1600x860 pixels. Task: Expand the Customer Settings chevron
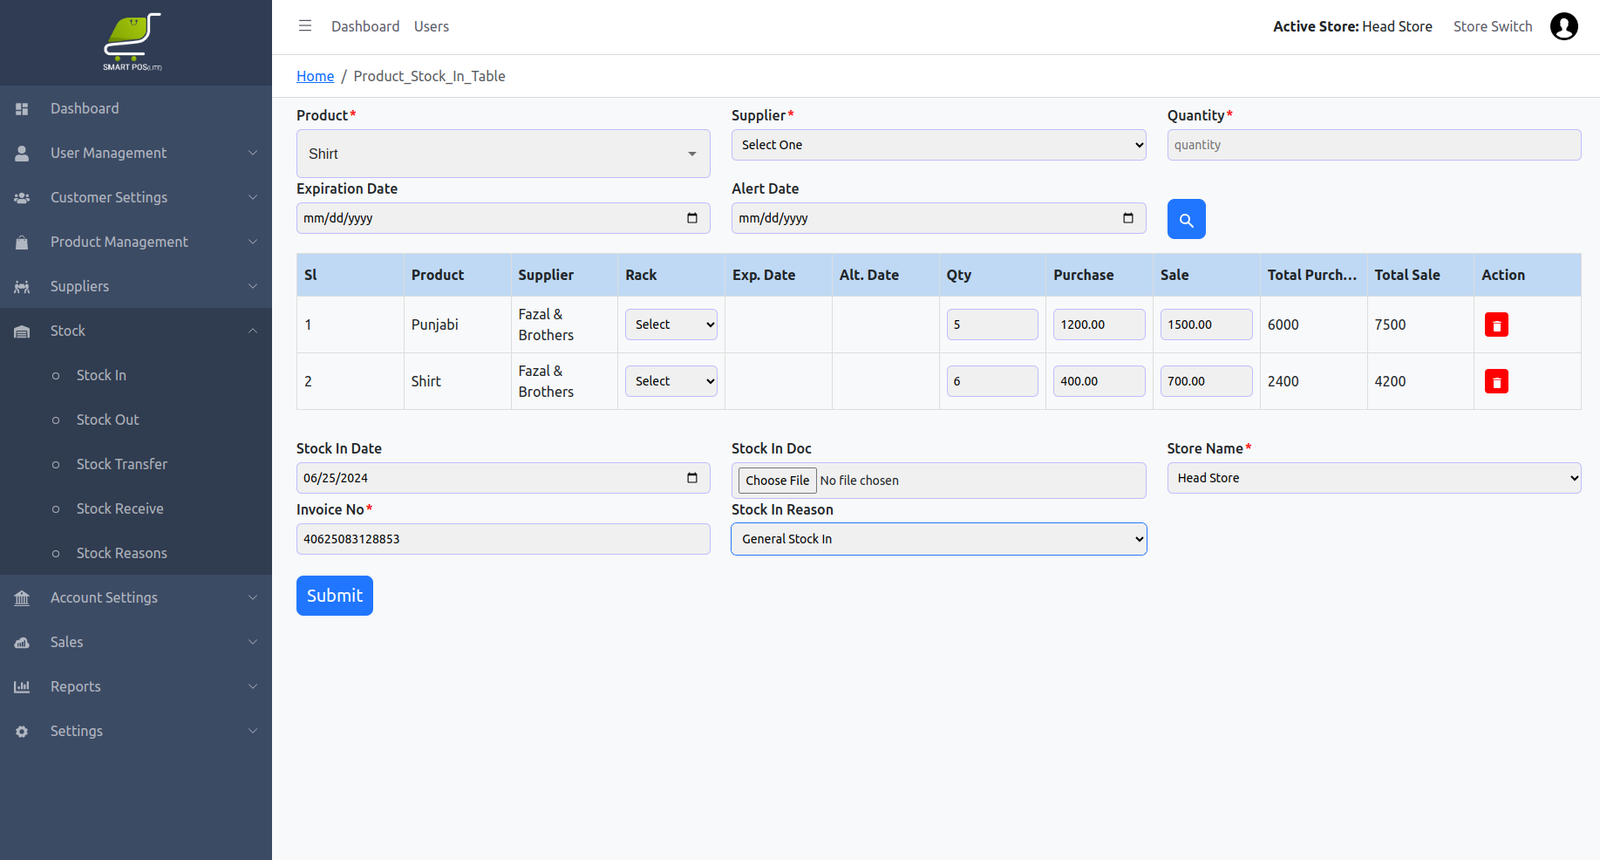tap(253, 197)
